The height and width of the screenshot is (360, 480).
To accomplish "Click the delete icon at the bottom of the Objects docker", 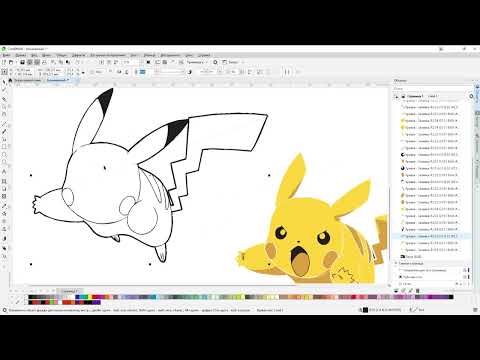I will tap(418, 291).
